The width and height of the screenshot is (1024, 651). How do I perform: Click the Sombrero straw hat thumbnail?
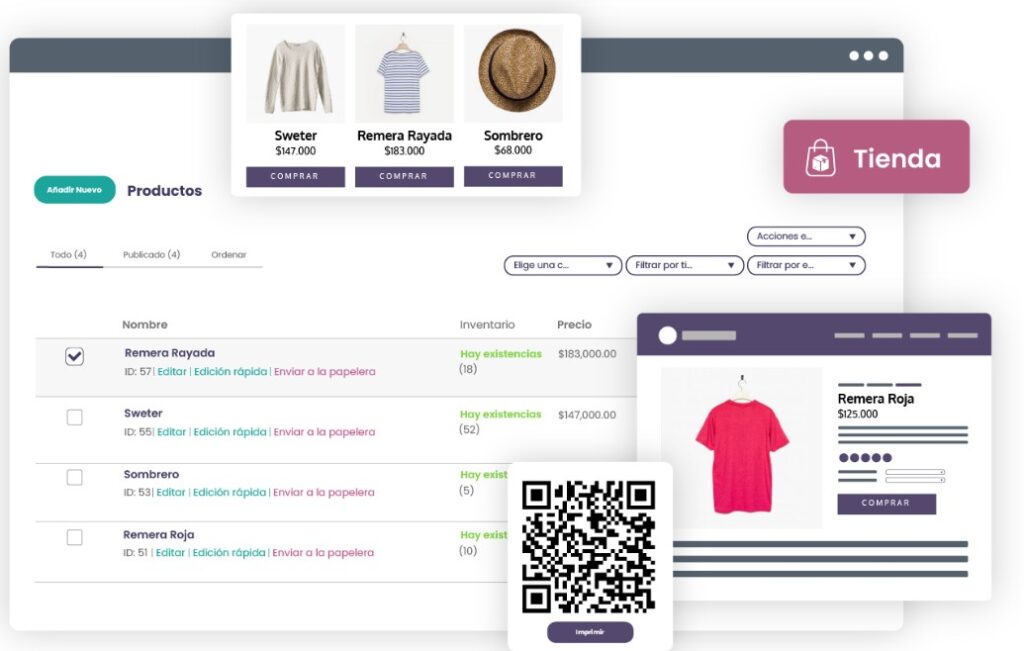[513, 74]
